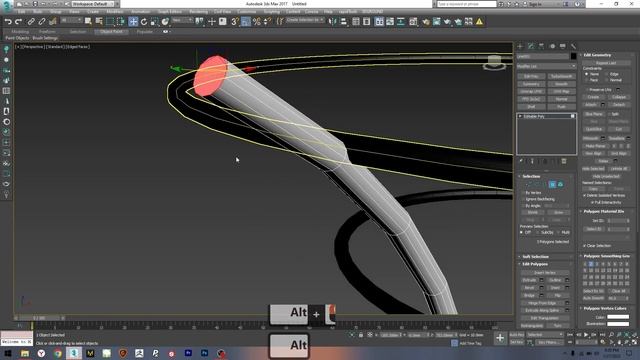This screenshot has width=640, height=360.
Task: Toggle the Percent Snap button
Action: (256, 21)
